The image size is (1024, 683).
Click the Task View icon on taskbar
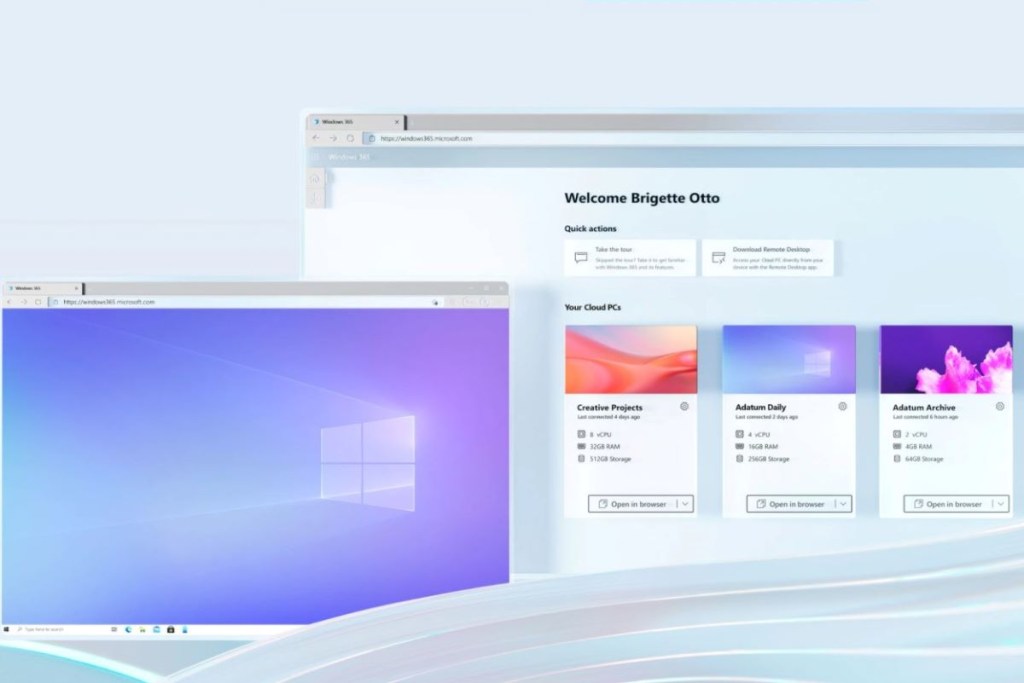[114, 629]
